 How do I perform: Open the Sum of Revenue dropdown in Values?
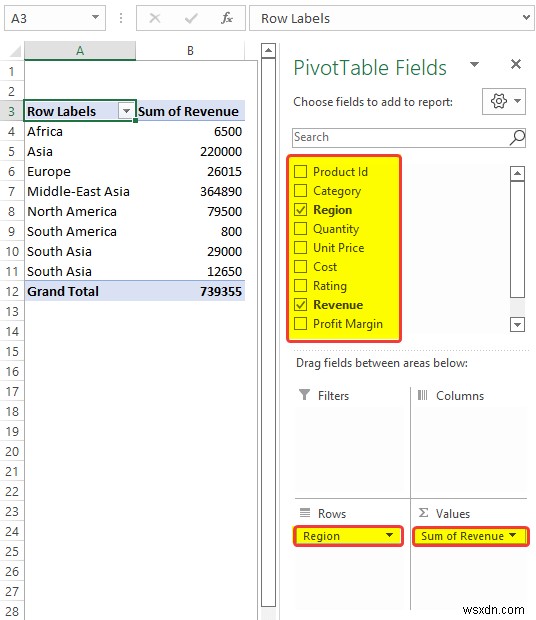pyautogui.click(x=513, y=535)
